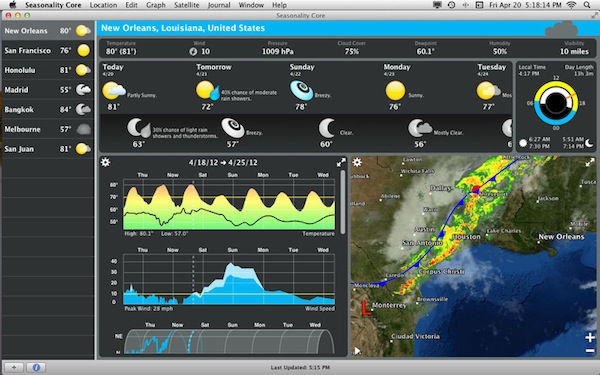The height and width of the screenshot is (375, 600).
Task: Open the Satellite menu
Action: [x=186, y=5]
